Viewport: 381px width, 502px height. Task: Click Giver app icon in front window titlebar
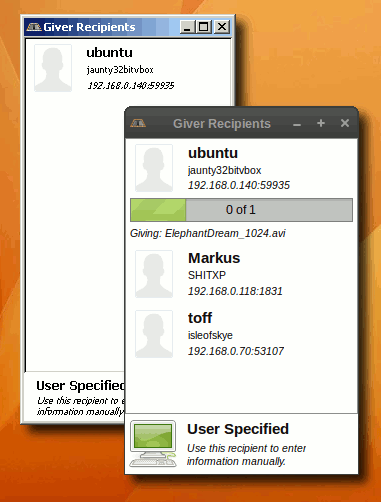[x=138, y=123]
